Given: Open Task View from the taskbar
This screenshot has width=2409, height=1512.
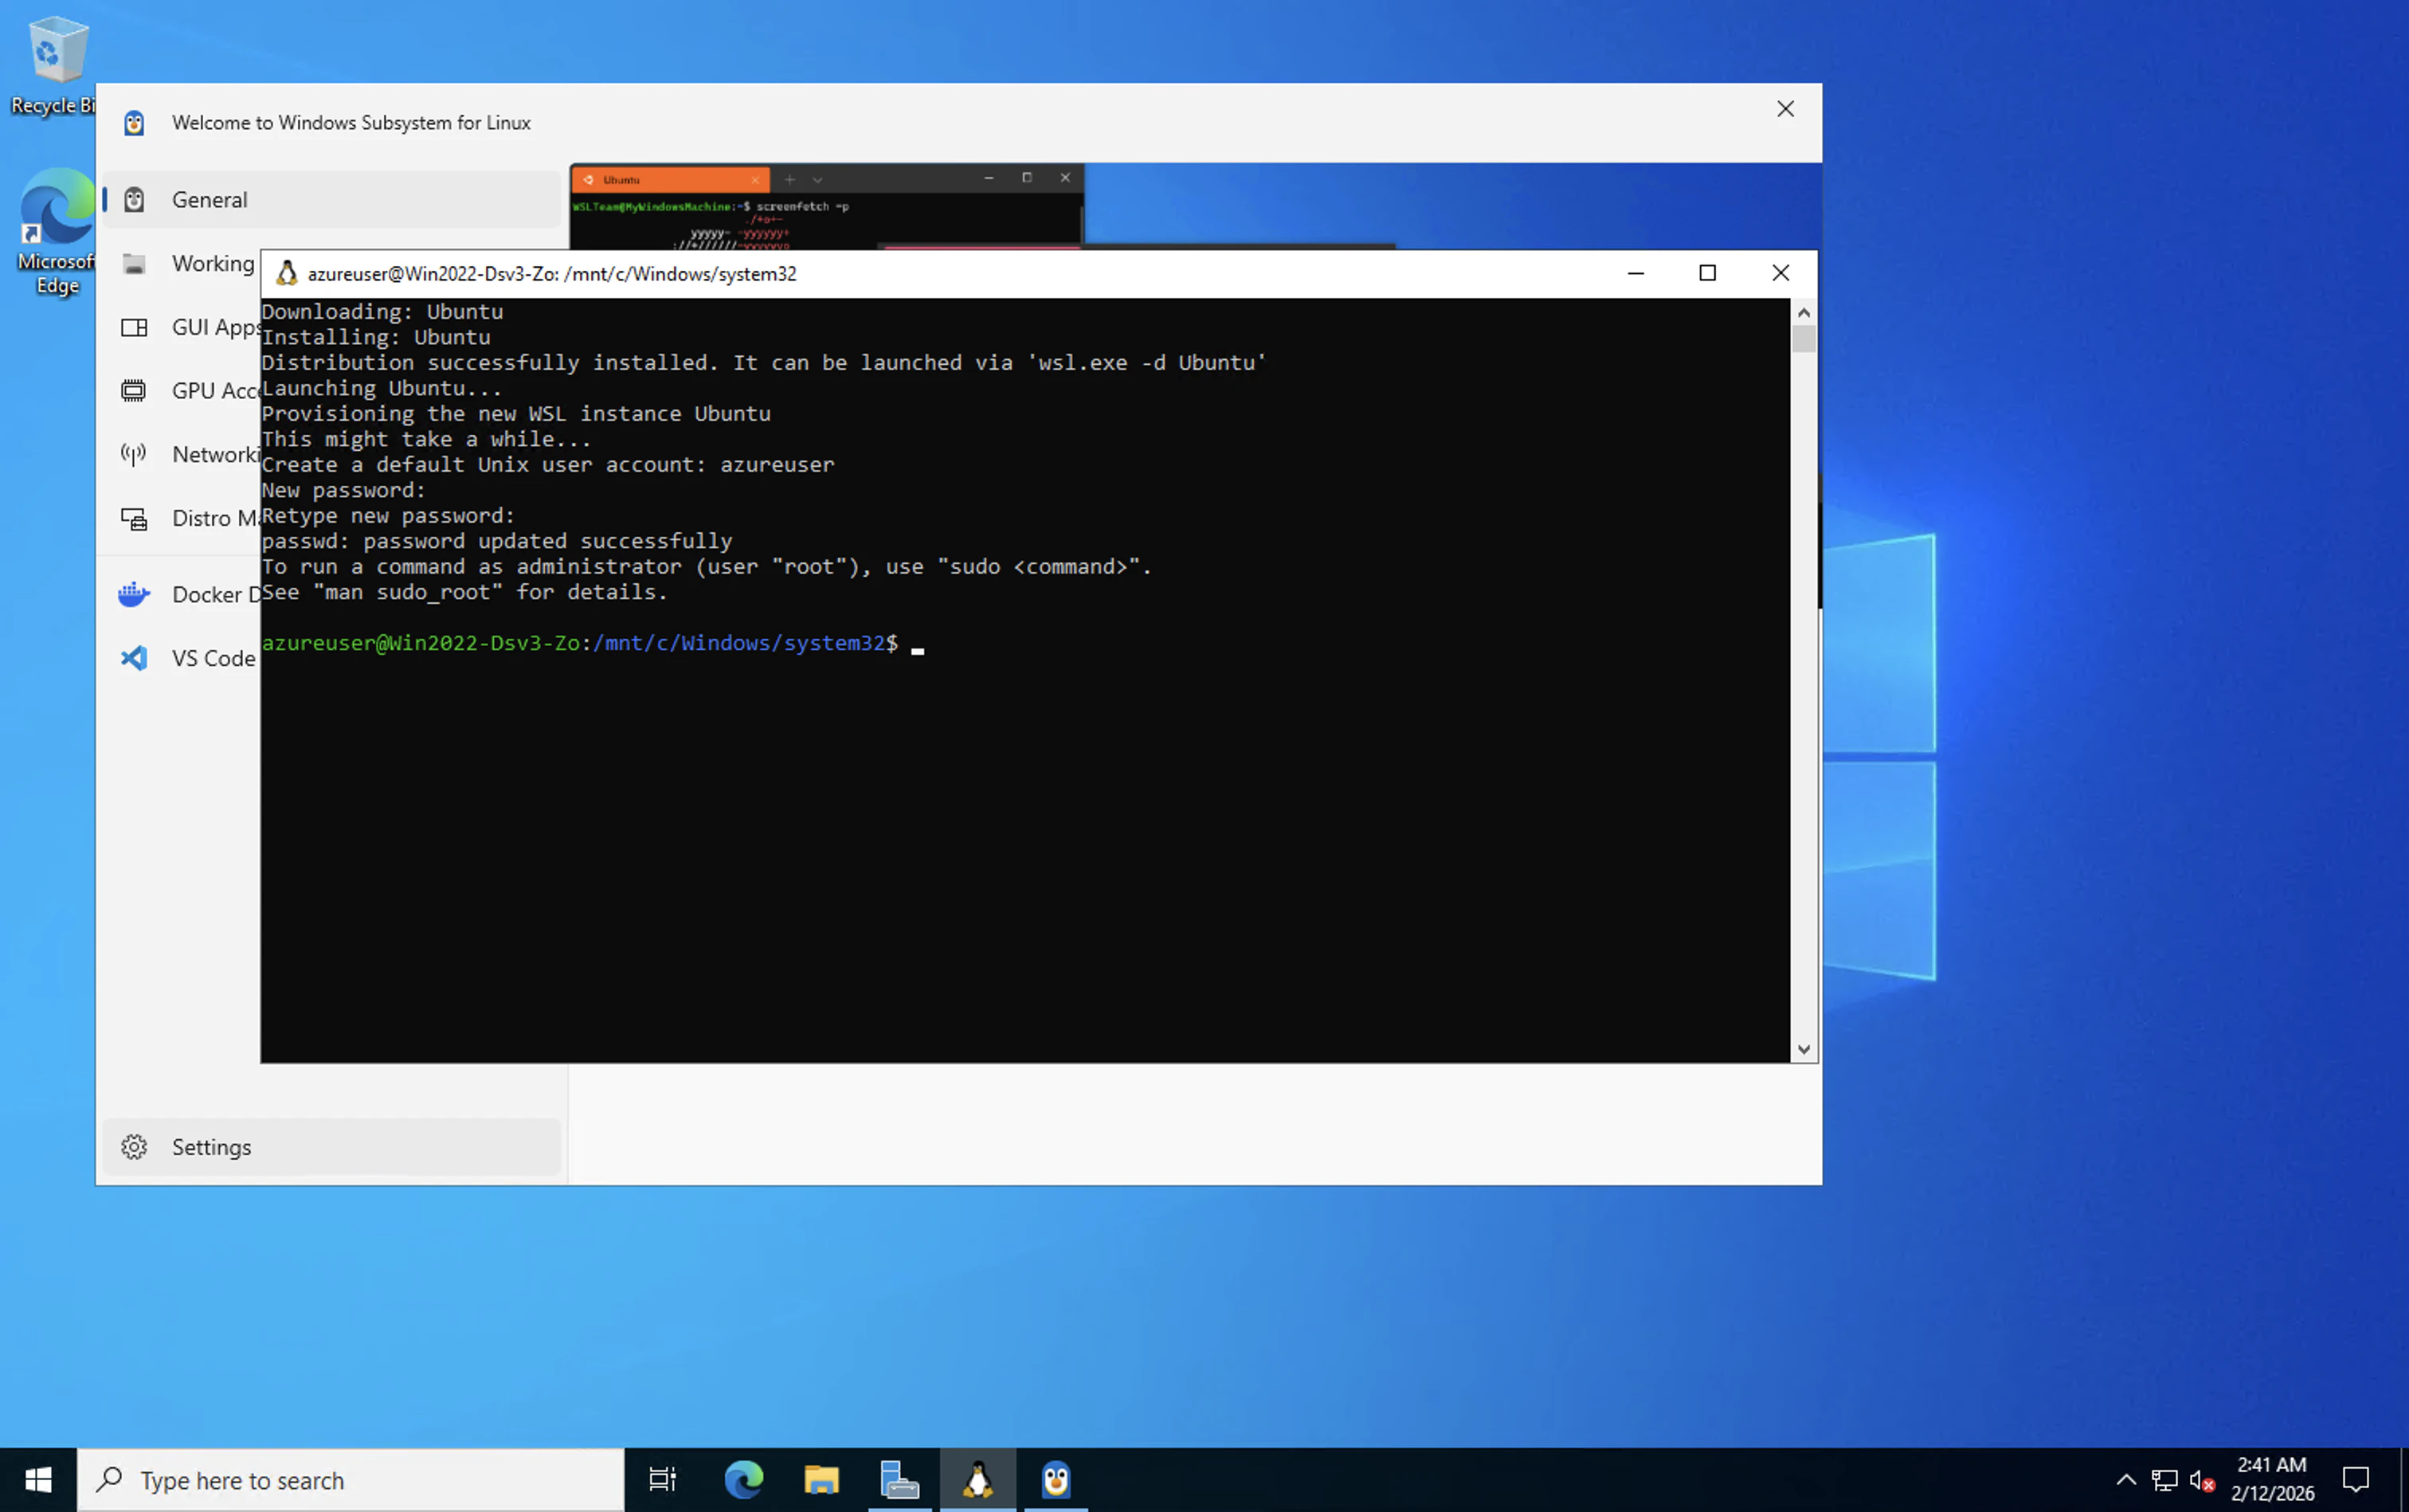Looking at the screenshot, I should [x=662, y=1480].
